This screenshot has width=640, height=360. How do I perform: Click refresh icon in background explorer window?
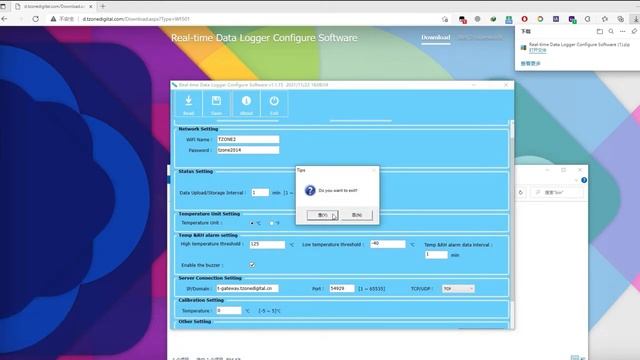(520, 192)
